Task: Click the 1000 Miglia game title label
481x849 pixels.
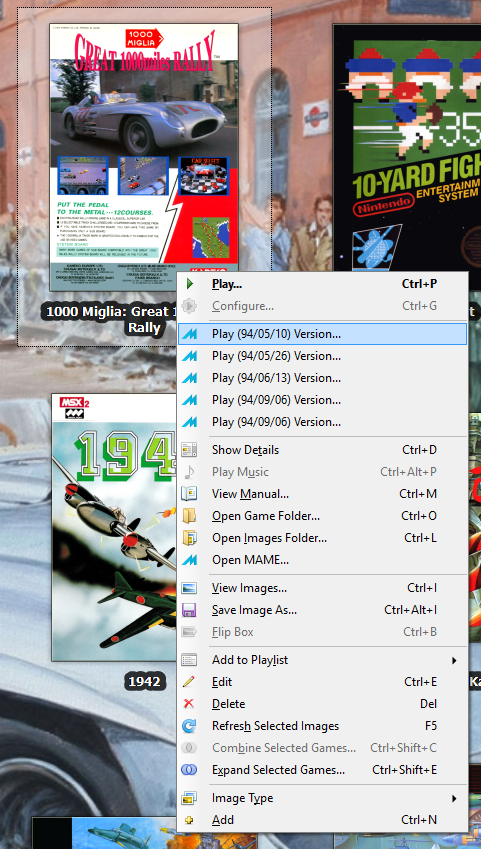Action: (x=110, y=319)
